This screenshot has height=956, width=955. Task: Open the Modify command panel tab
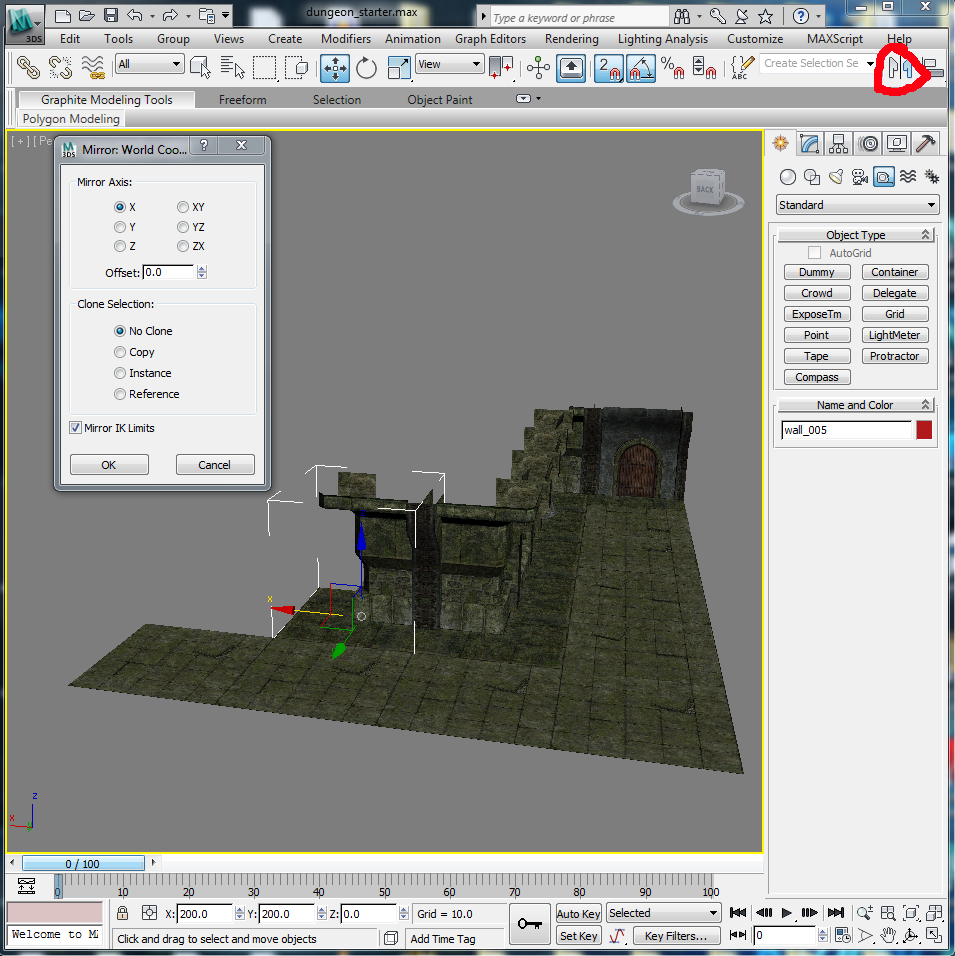click(810, 144)
